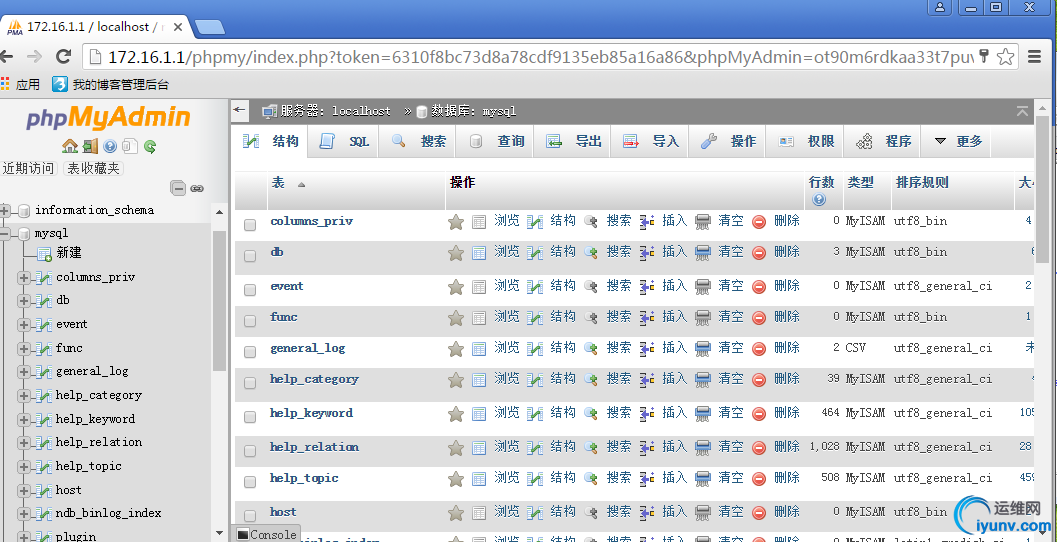Image resolution: width=1057 pixels, height=542 pixels.
Task: Click the favorite star for help_topic
Action: point(456,479)
